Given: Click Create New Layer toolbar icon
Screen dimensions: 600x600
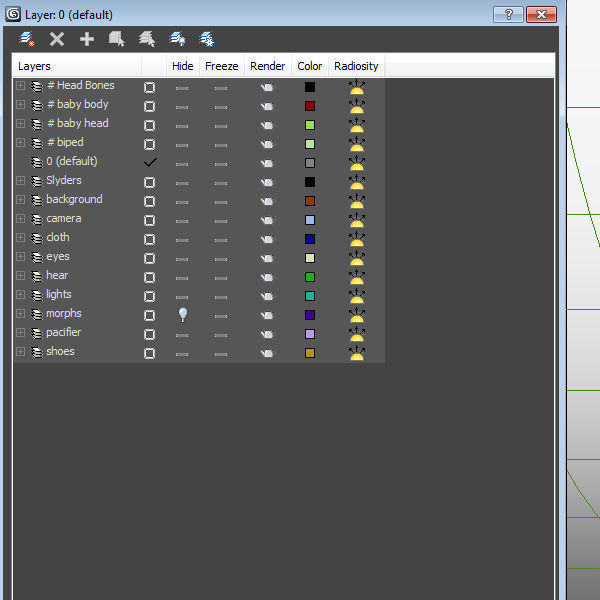Looking at the screenshot, I should (27, 39).
